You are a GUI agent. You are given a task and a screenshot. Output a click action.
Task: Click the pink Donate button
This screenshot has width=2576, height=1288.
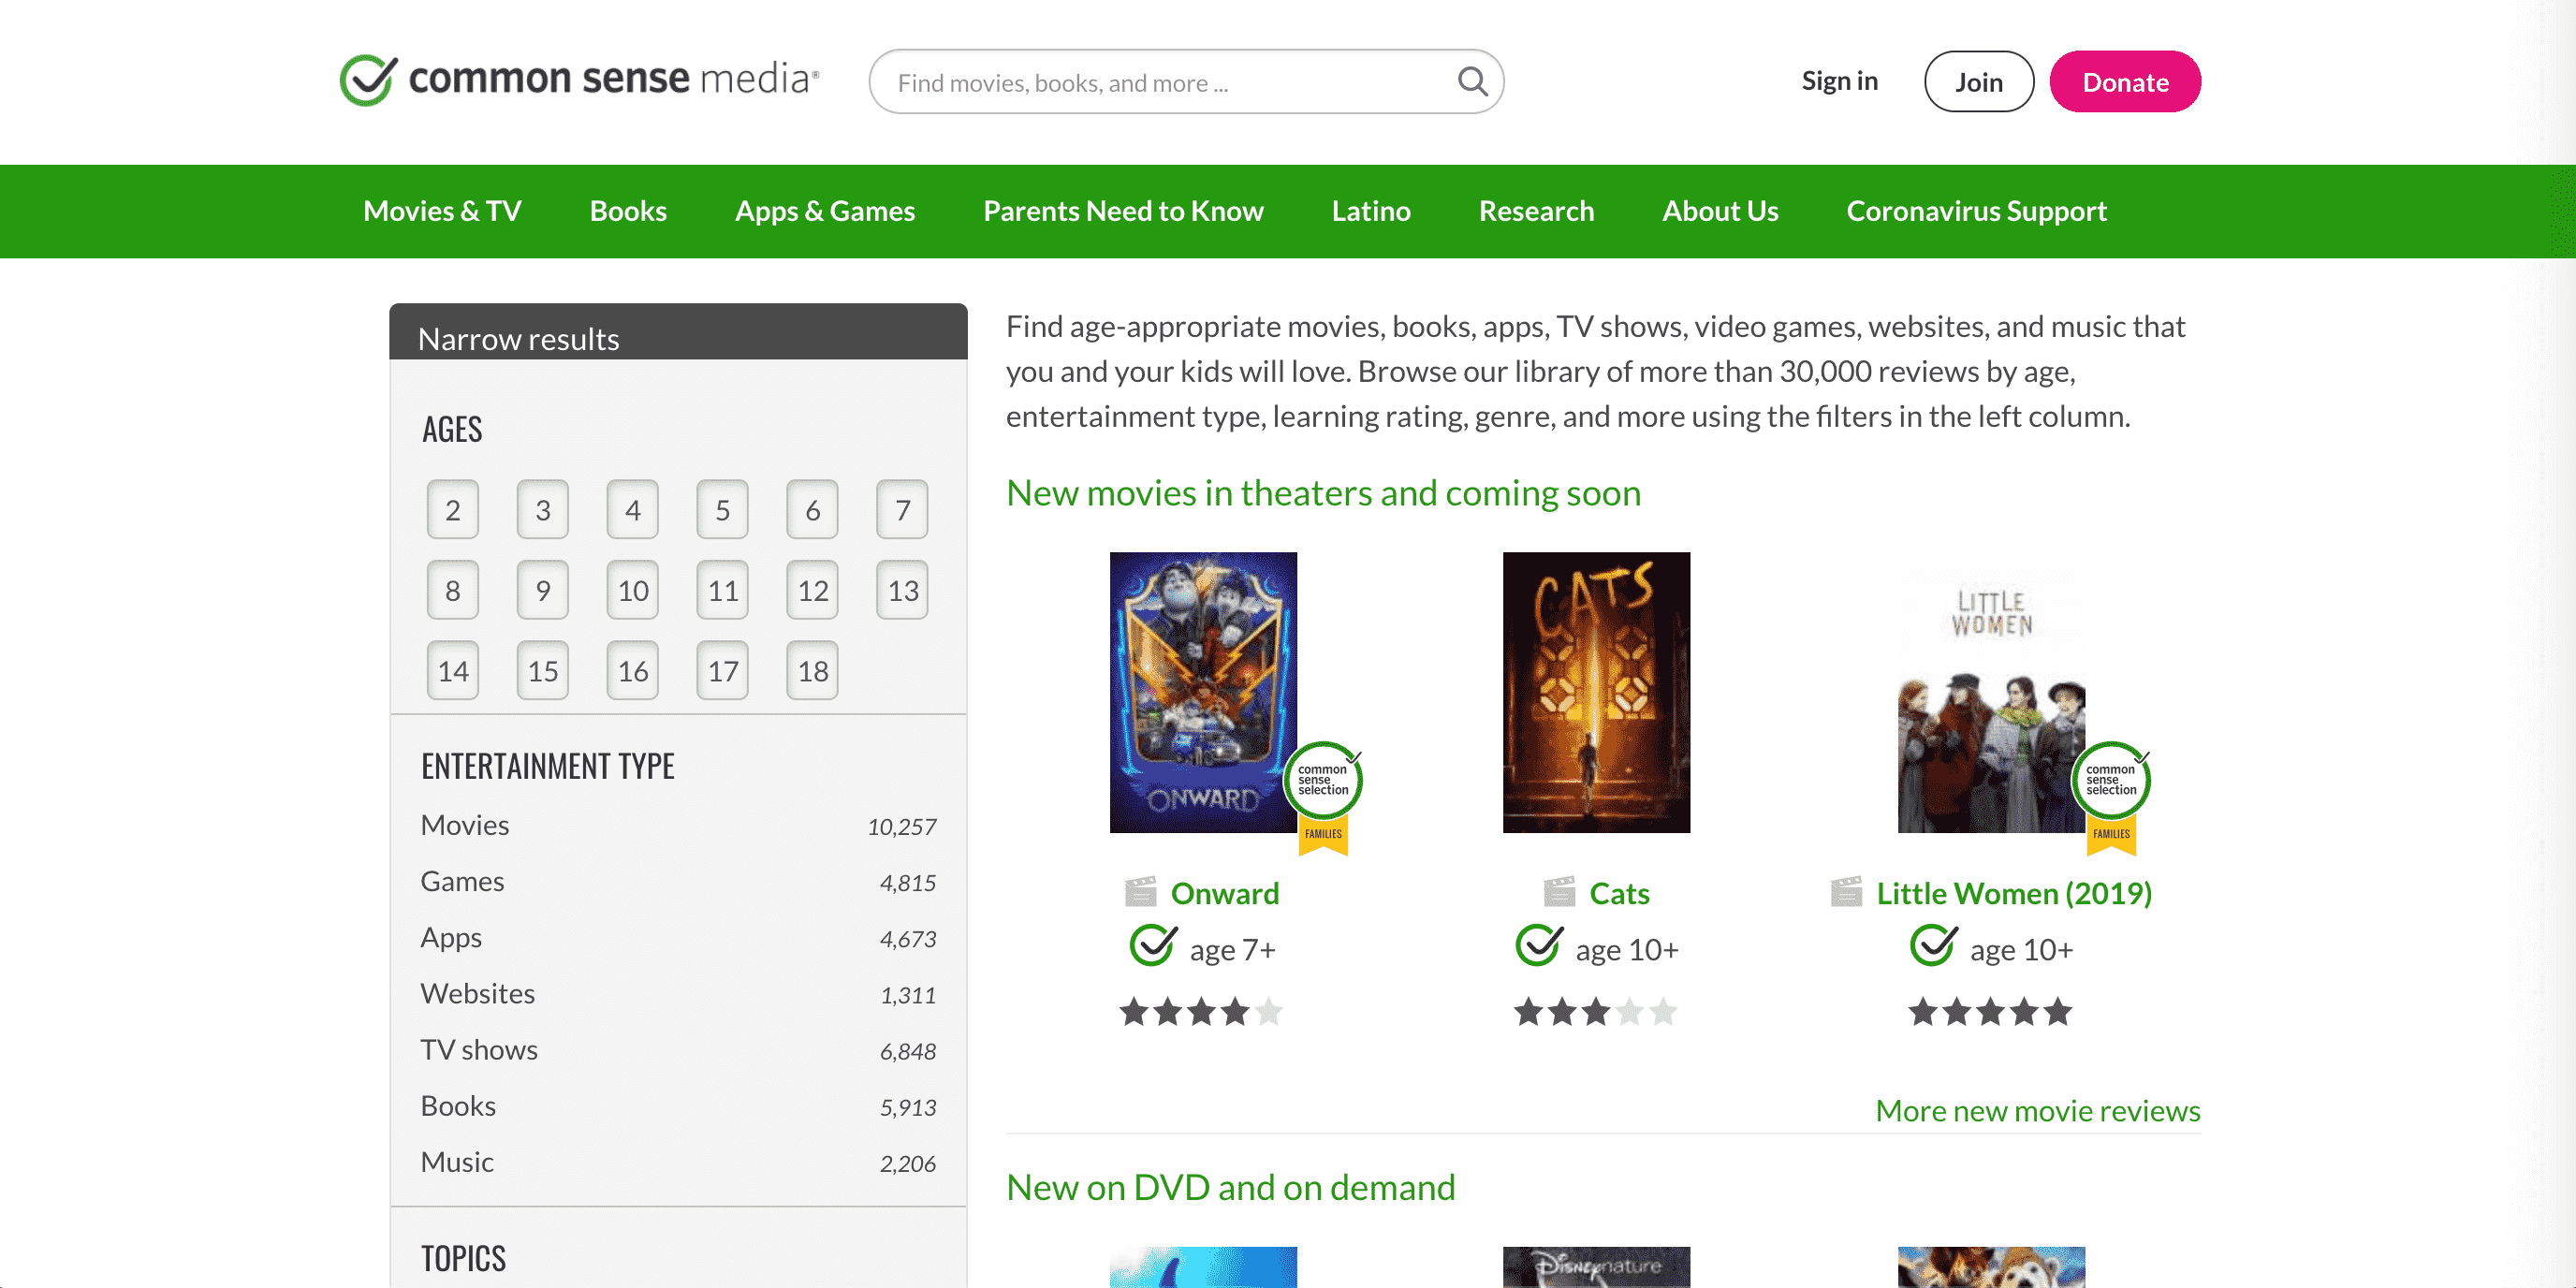coord(2125,81)
